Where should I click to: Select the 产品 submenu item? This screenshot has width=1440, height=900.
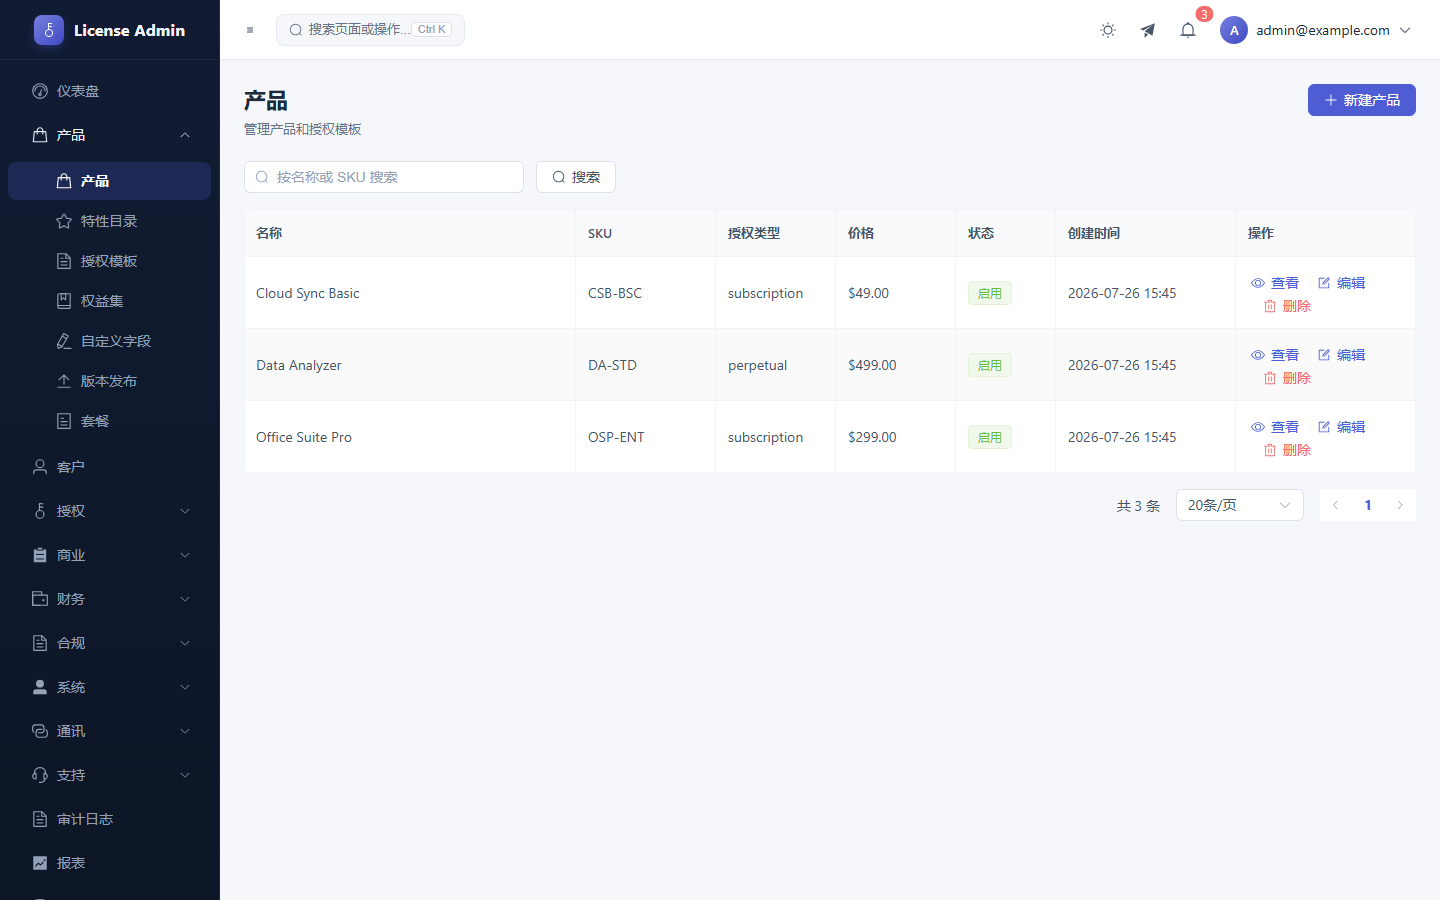(110, 181)
